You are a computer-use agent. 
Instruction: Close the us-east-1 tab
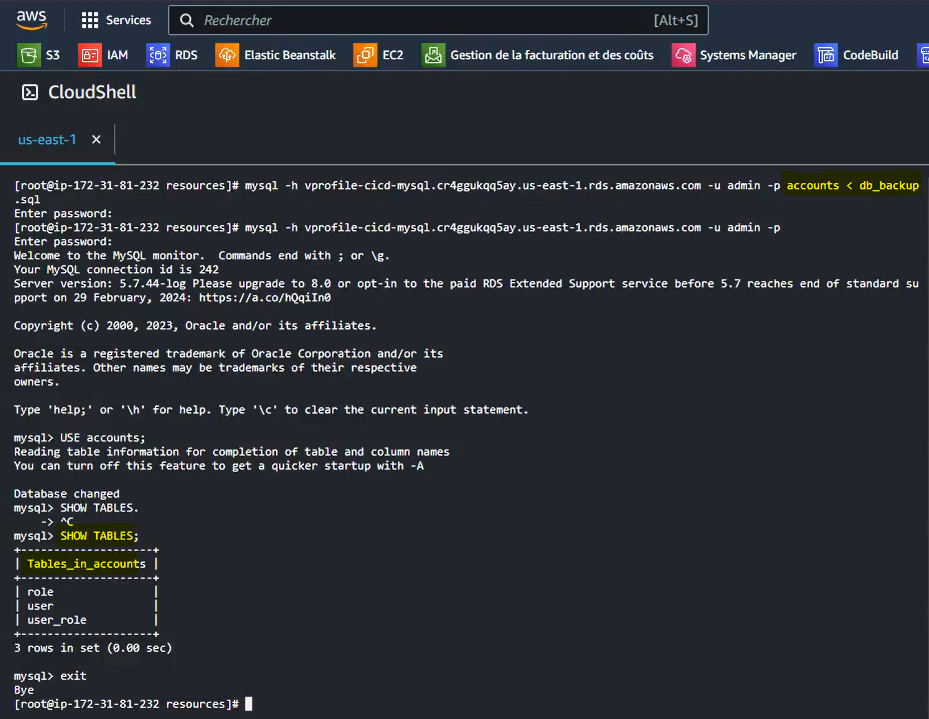pyautogui.click(x=96, y=139)
